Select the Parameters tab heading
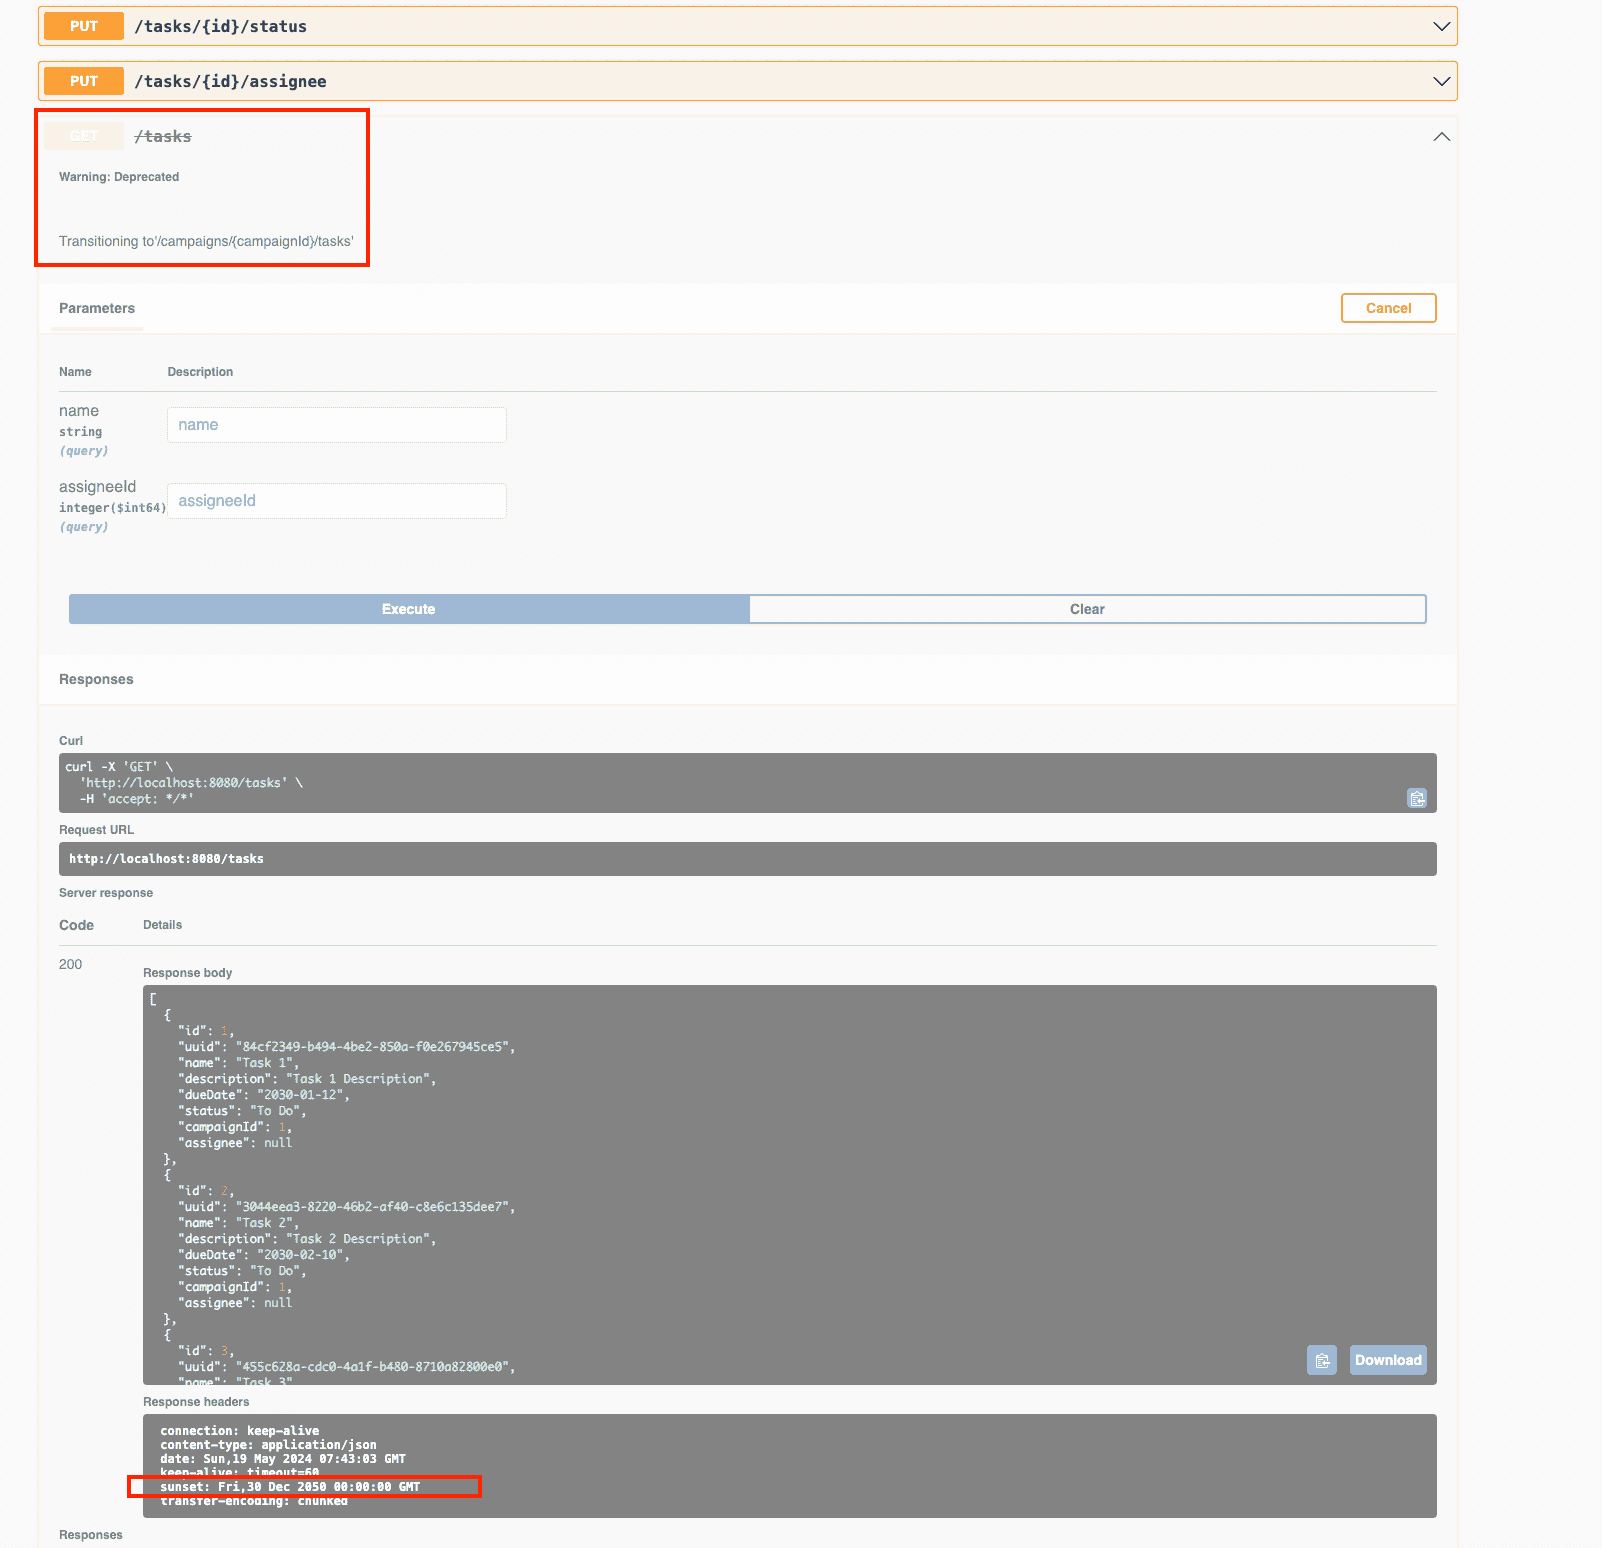1602x1548 pixels. (x=97, y=308)
